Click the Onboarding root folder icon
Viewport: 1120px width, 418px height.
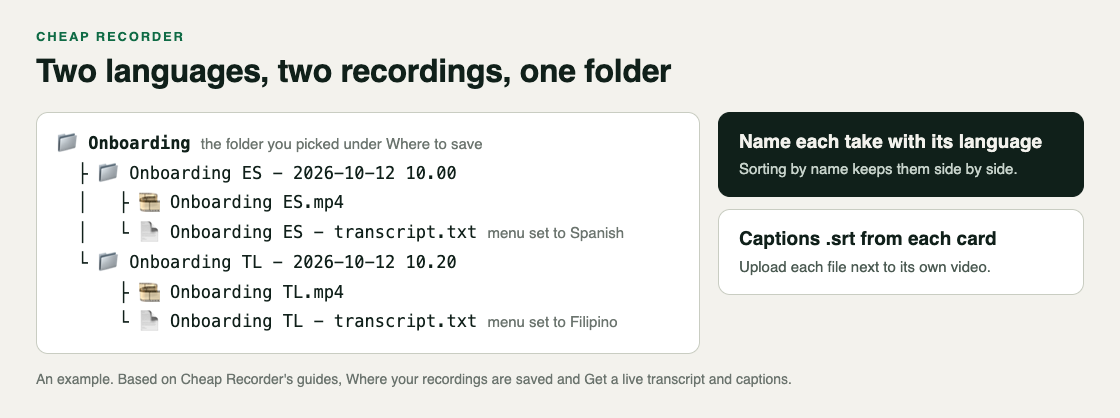(x=67, y=143)
